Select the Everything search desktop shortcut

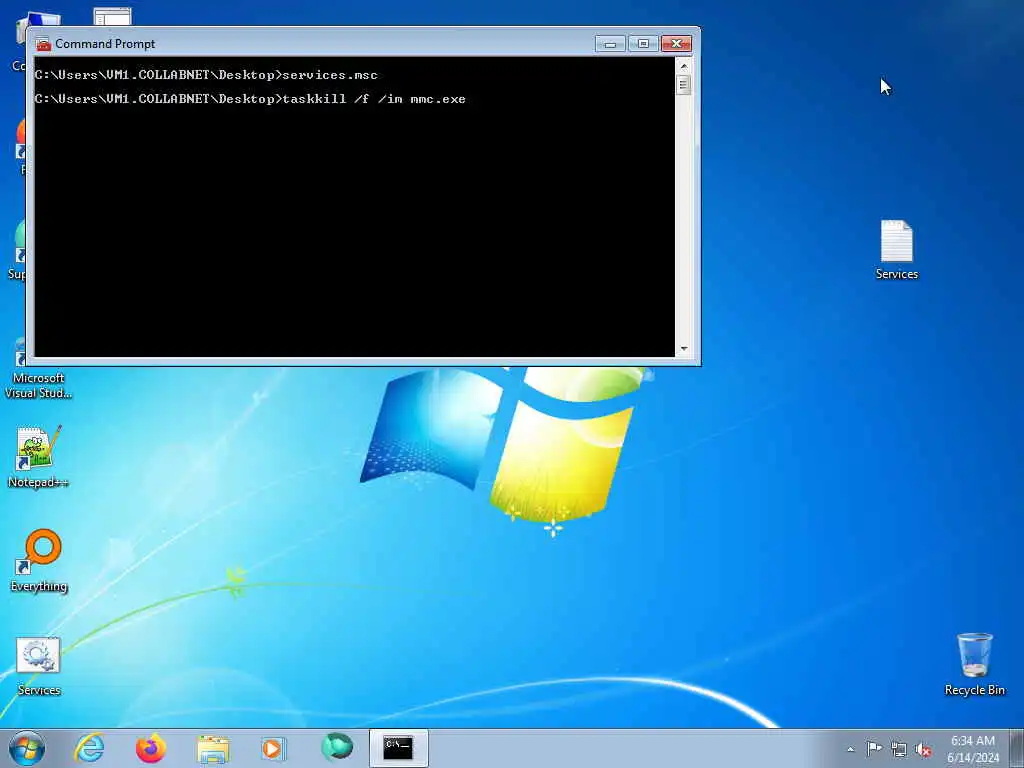point(39,560)
